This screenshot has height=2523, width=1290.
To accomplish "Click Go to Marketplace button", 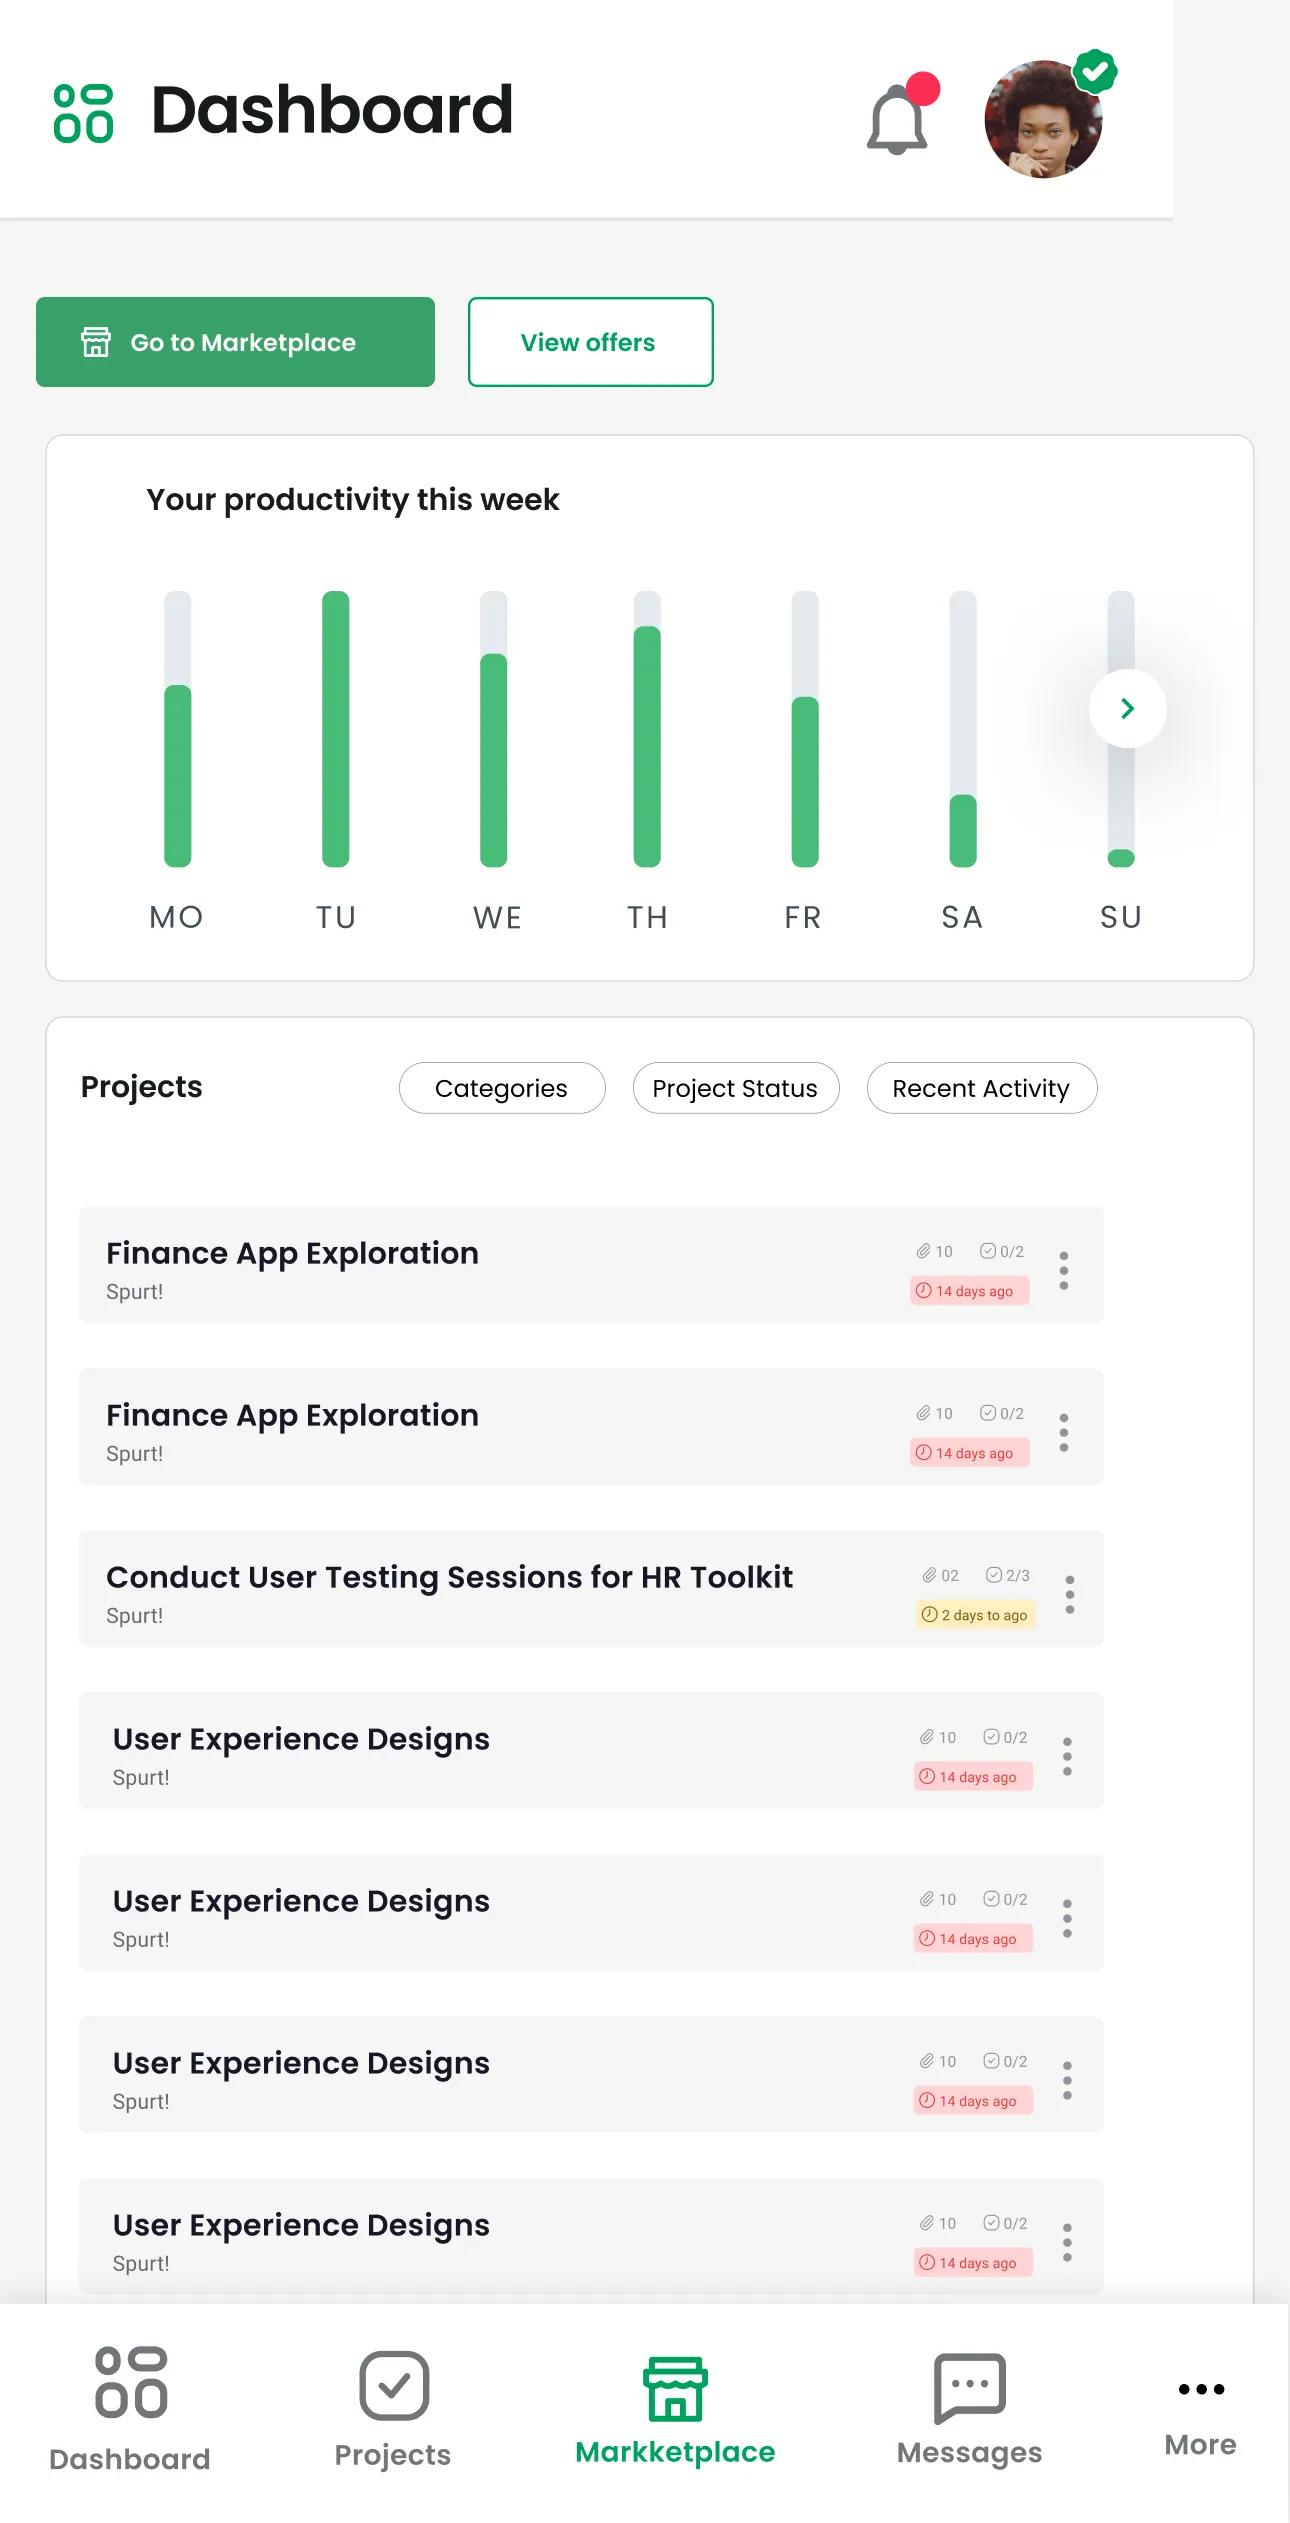I will (x=235, y=342).
